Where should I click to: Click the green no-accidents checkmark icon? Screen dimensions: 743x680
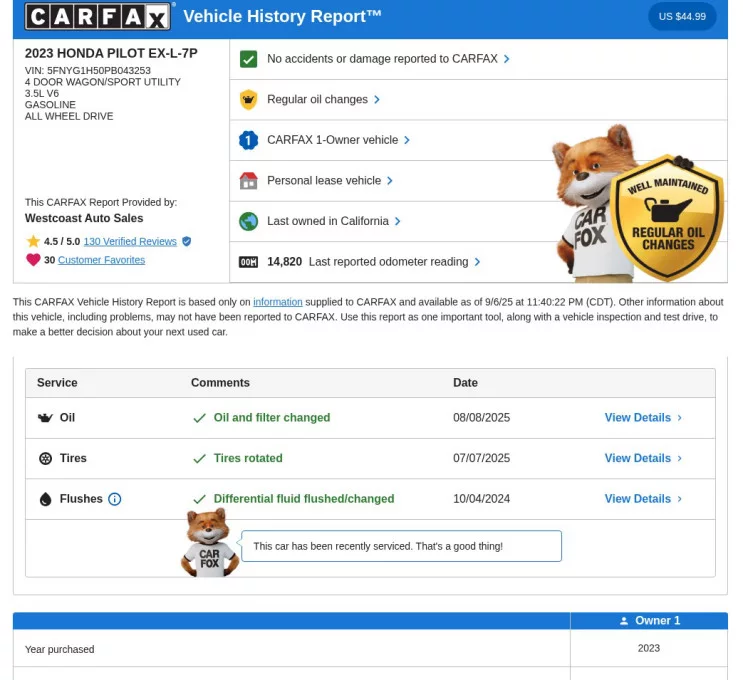point(248,59)
